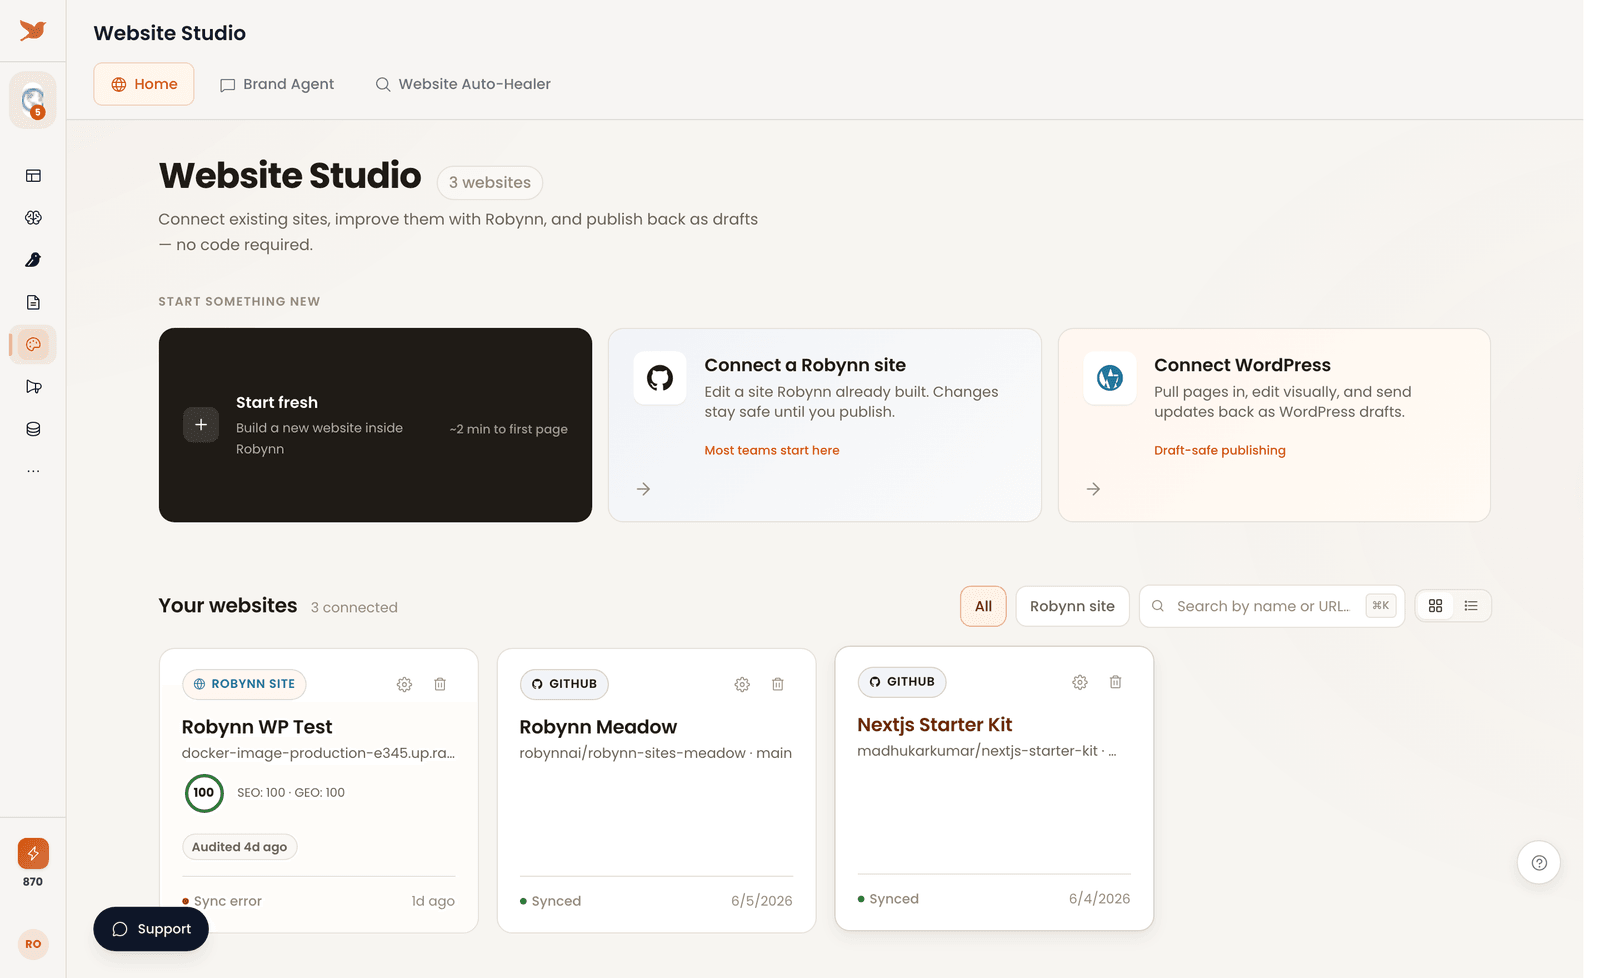This screenshot has width=1600, height=978.
Task: Open the bird sidebar icon
Action: [x=33, y=260]
